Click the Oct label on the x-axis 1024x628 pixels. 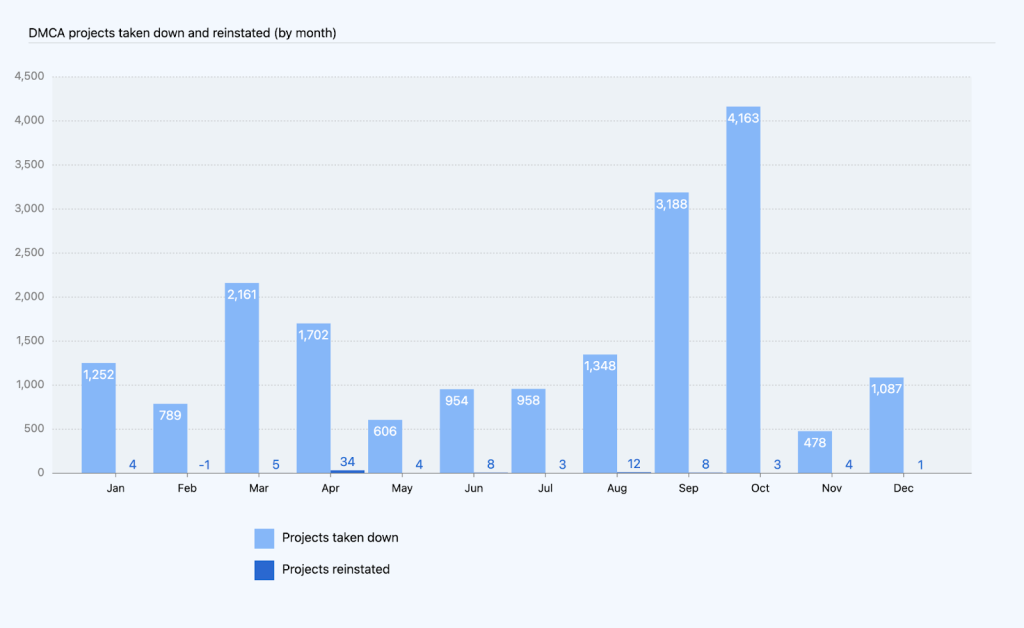(760, 489)
